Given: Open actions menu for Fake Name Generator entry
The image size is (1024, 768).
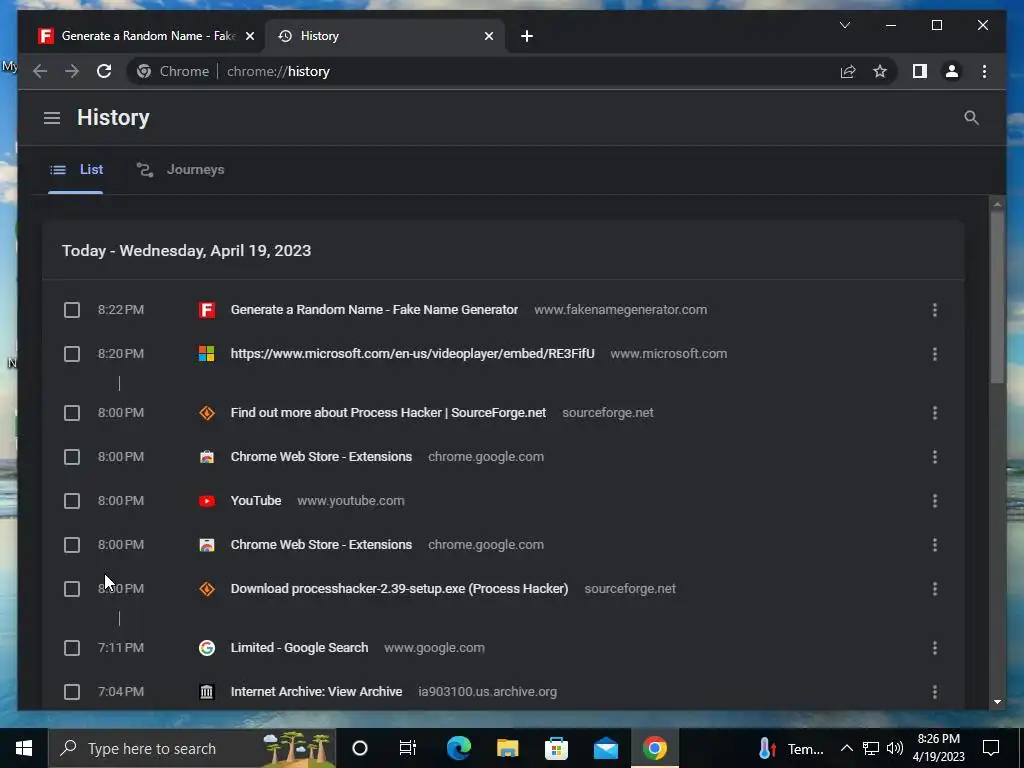Looking at the screenshot, I should [x=935, y=310].
